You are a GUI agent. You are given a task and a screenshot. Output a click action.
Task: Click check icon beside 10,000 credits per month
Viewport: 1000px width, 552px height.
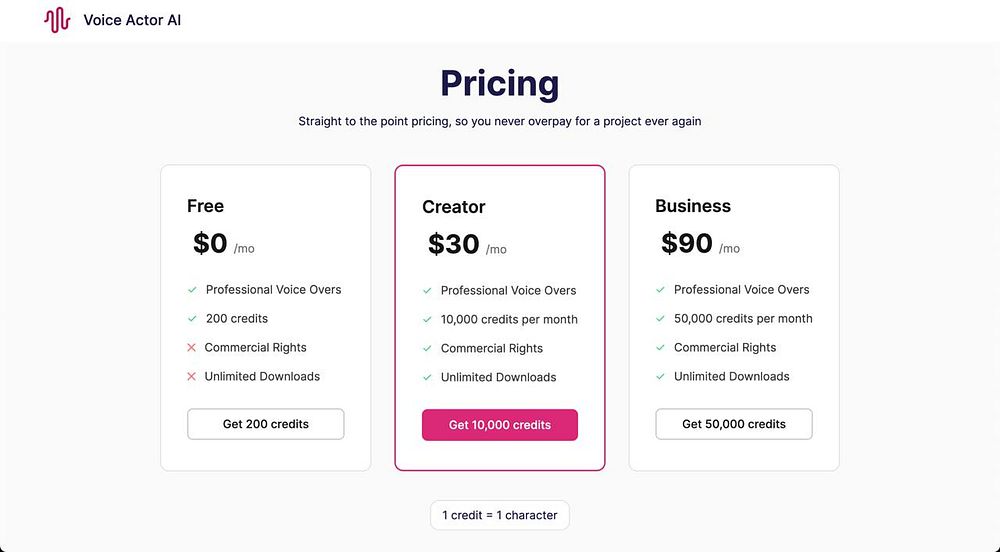[427, 320]
